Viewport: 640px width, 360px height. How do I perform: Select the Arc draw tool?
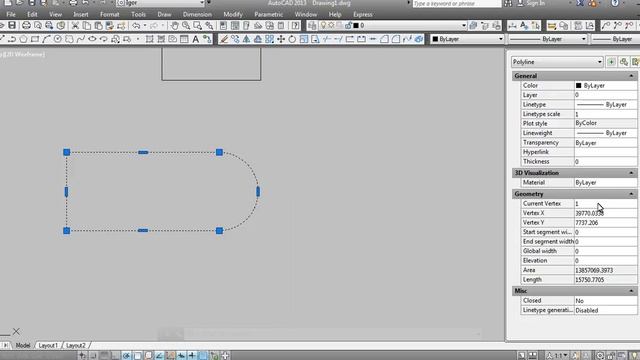pos(46,39)
